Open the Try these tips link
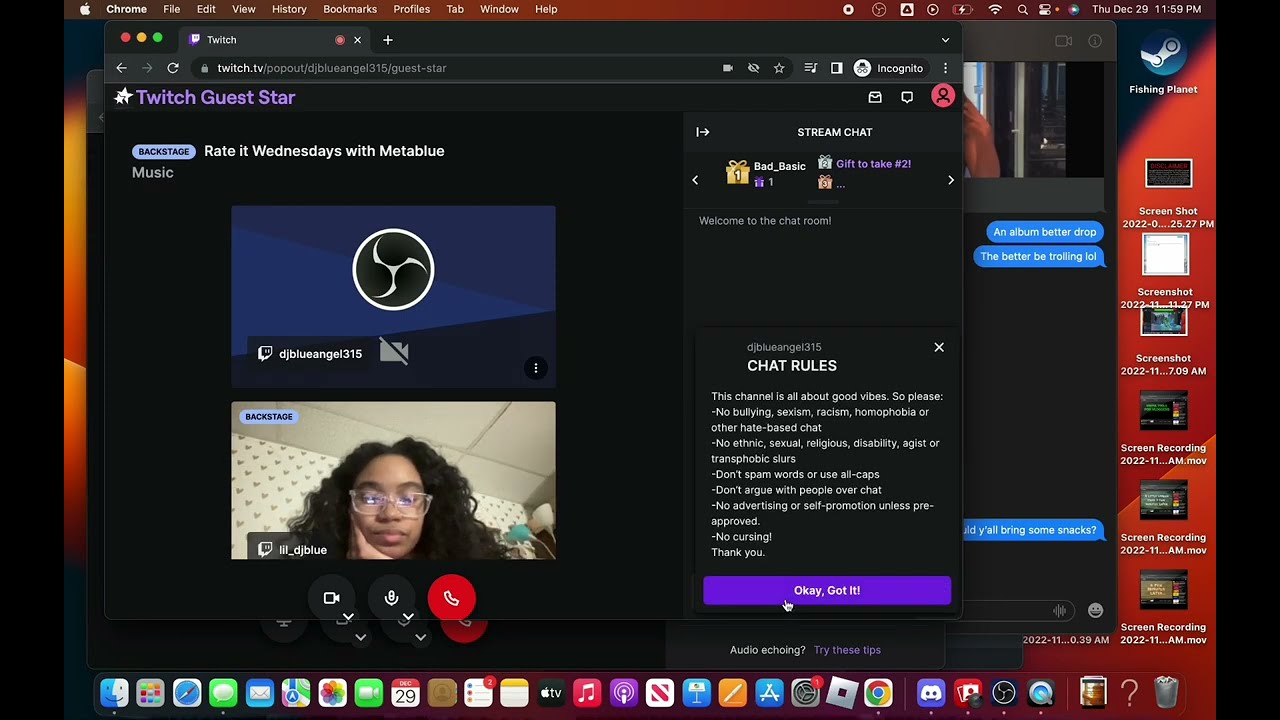Image resolution: width=1280 pixels, height=720 pixels. [847, 650]
